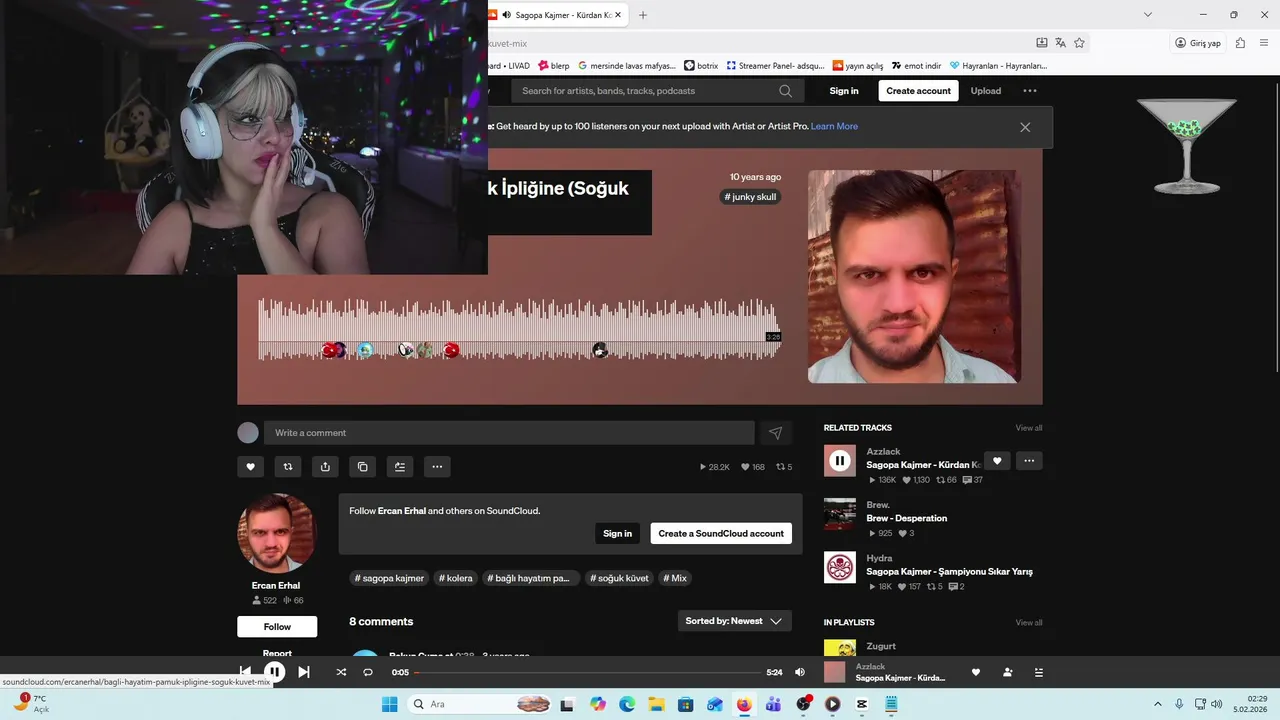Click Create account button in header
Screen dimensions: 1280x720
pos(918,91)
